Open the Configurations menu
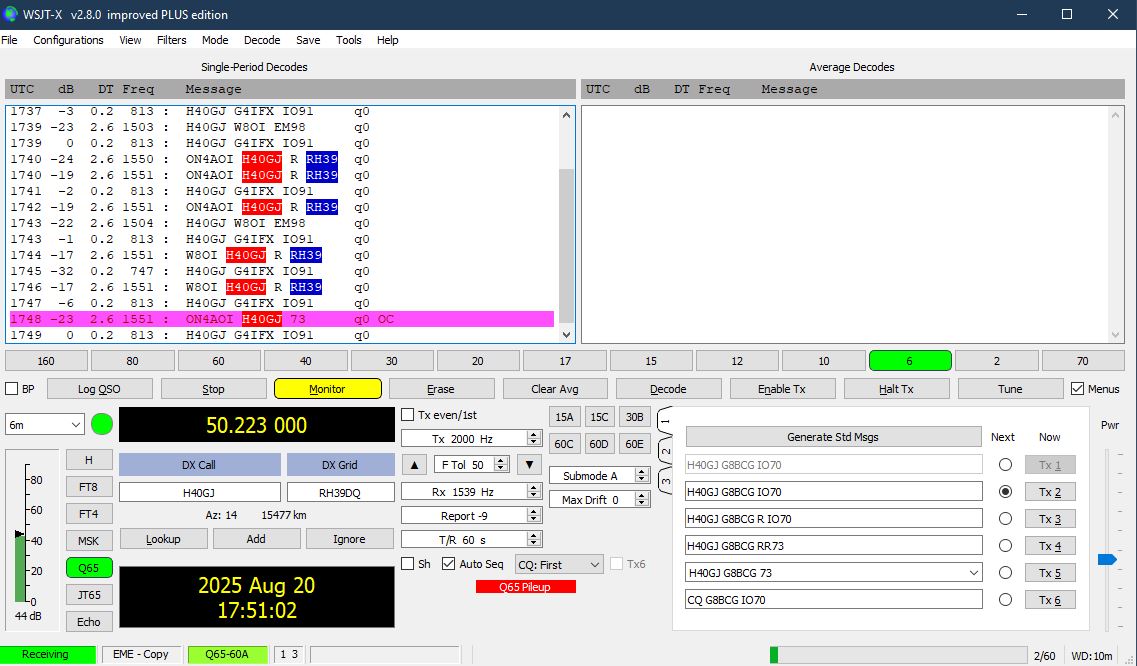Viewport: 1137px width, 666px height. [68, 40]
